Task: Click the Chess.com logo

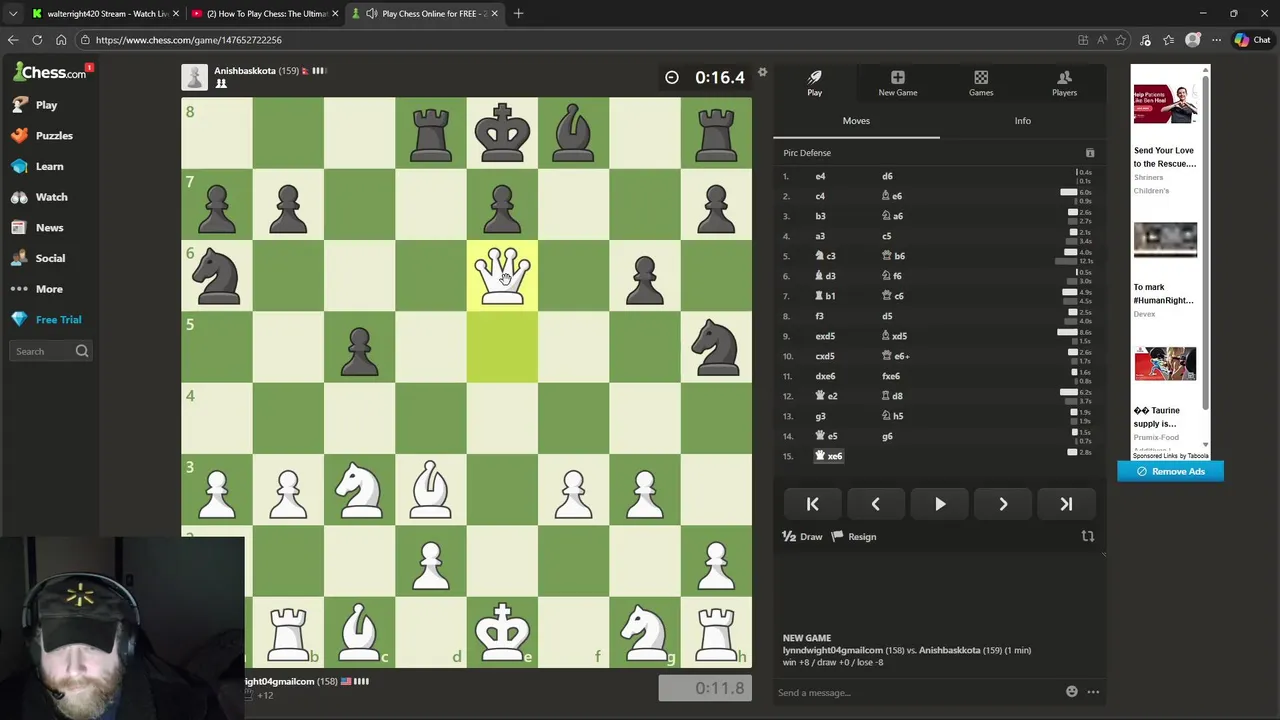Action: pyautogui.click(x=50, y=72)
